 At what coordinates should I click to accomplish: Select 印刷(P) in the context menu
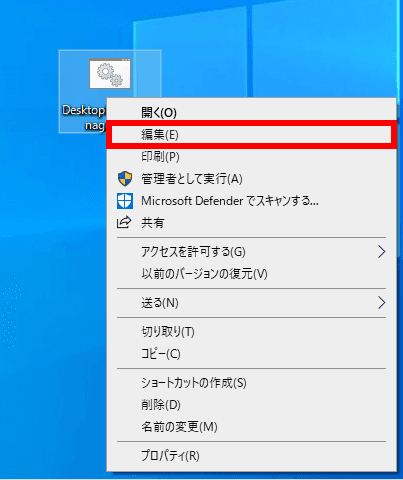click(251, 157)
